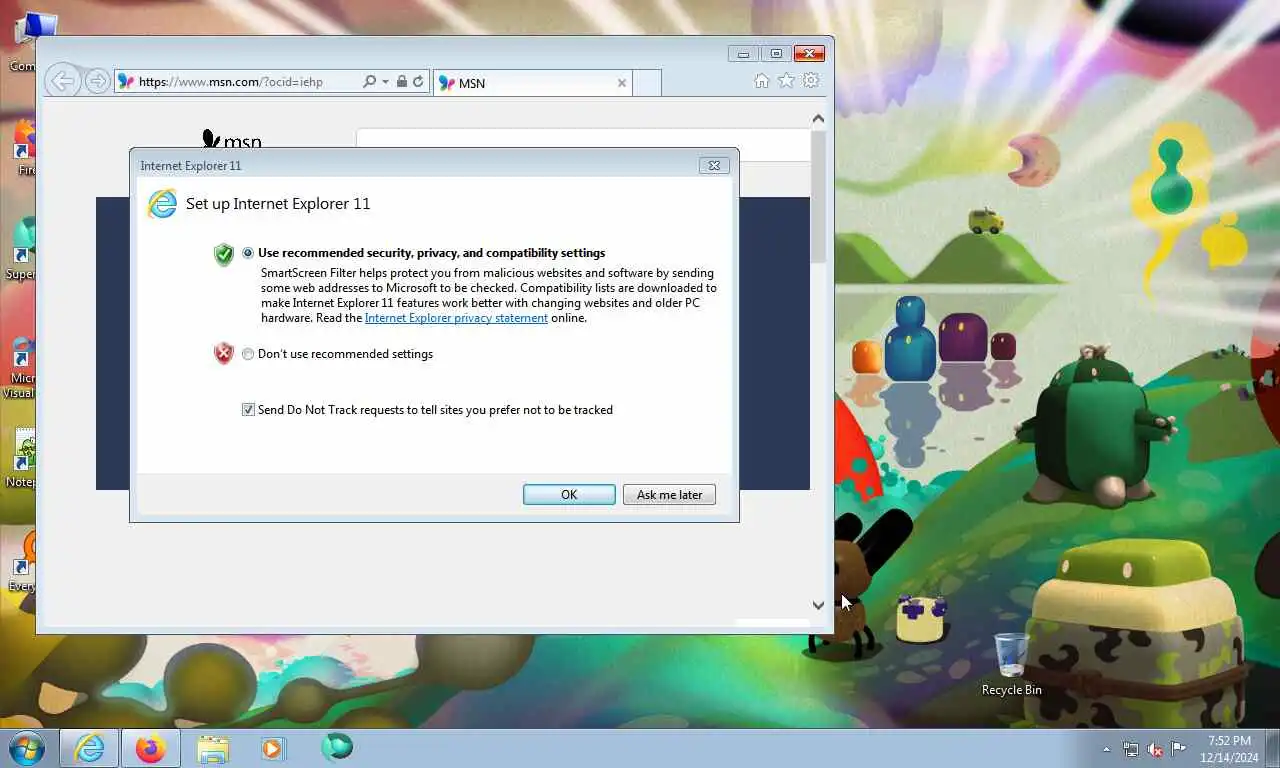Click the green shield recommended icon

224,254
